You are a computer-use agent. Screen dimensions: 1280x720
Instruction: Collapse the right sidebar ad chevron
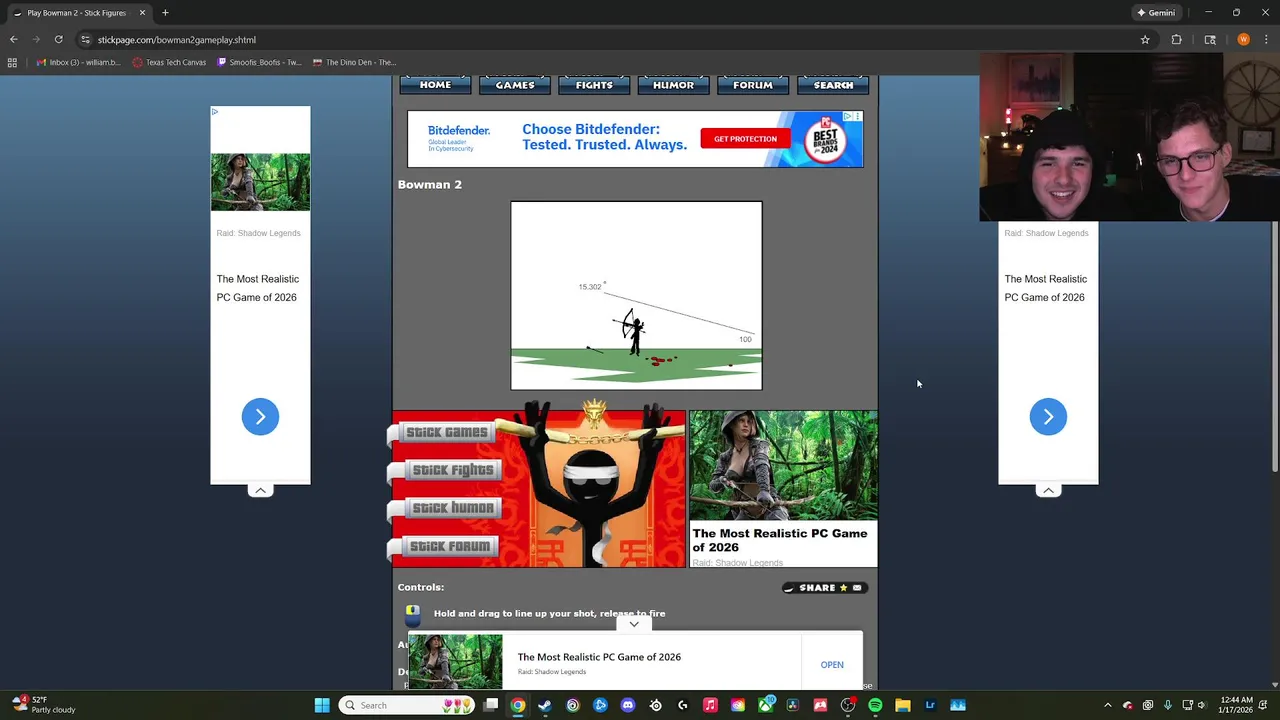point(1048,490)
